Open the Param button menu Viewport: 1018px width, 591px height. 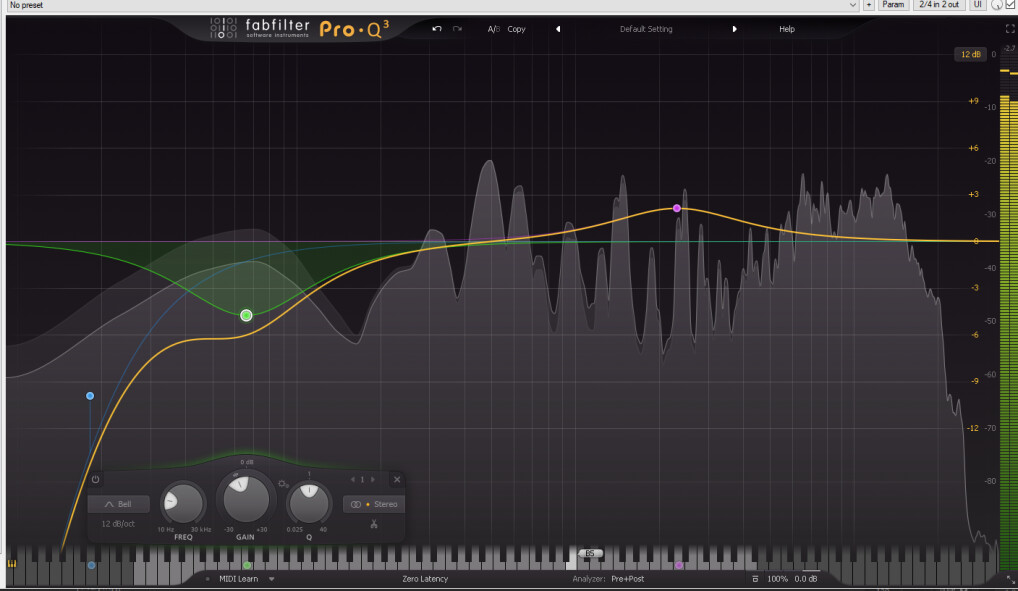tap(893, 5)
